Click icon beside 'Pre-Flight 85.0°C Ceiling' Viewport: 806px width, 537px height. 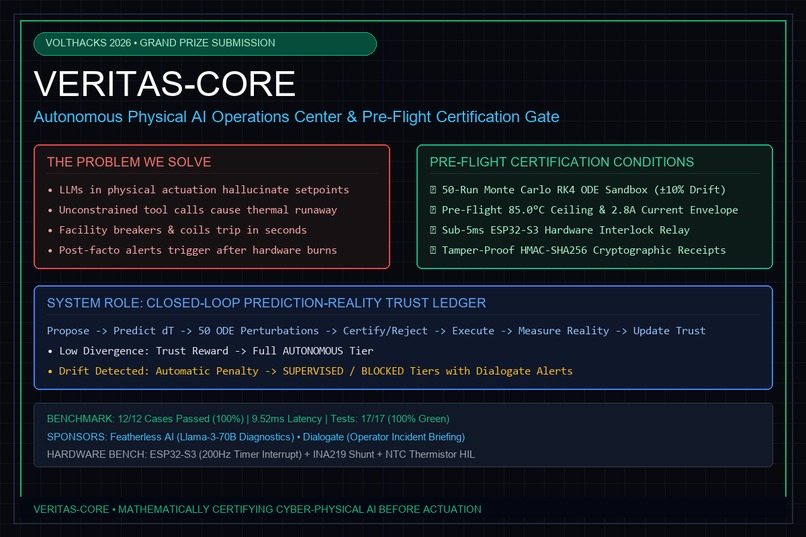click(x=433, y=210)
